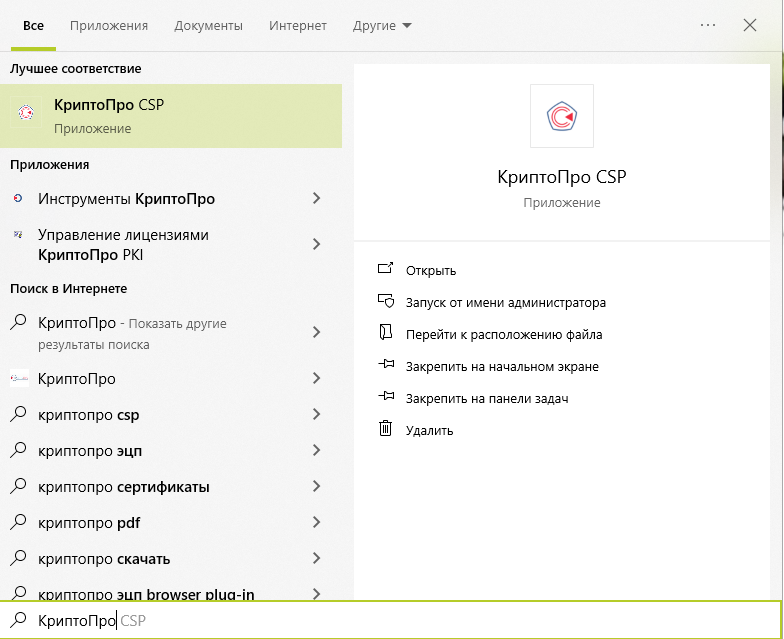This screenshot has height=639, width=784.
Task: Open the three-dots options menu
Action: (708, 25)
